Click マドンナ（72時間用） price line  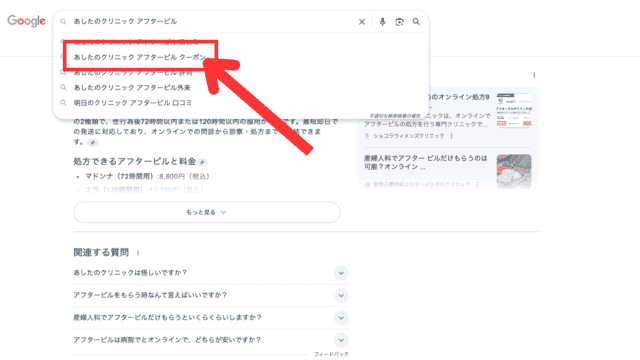coord(147,176)
